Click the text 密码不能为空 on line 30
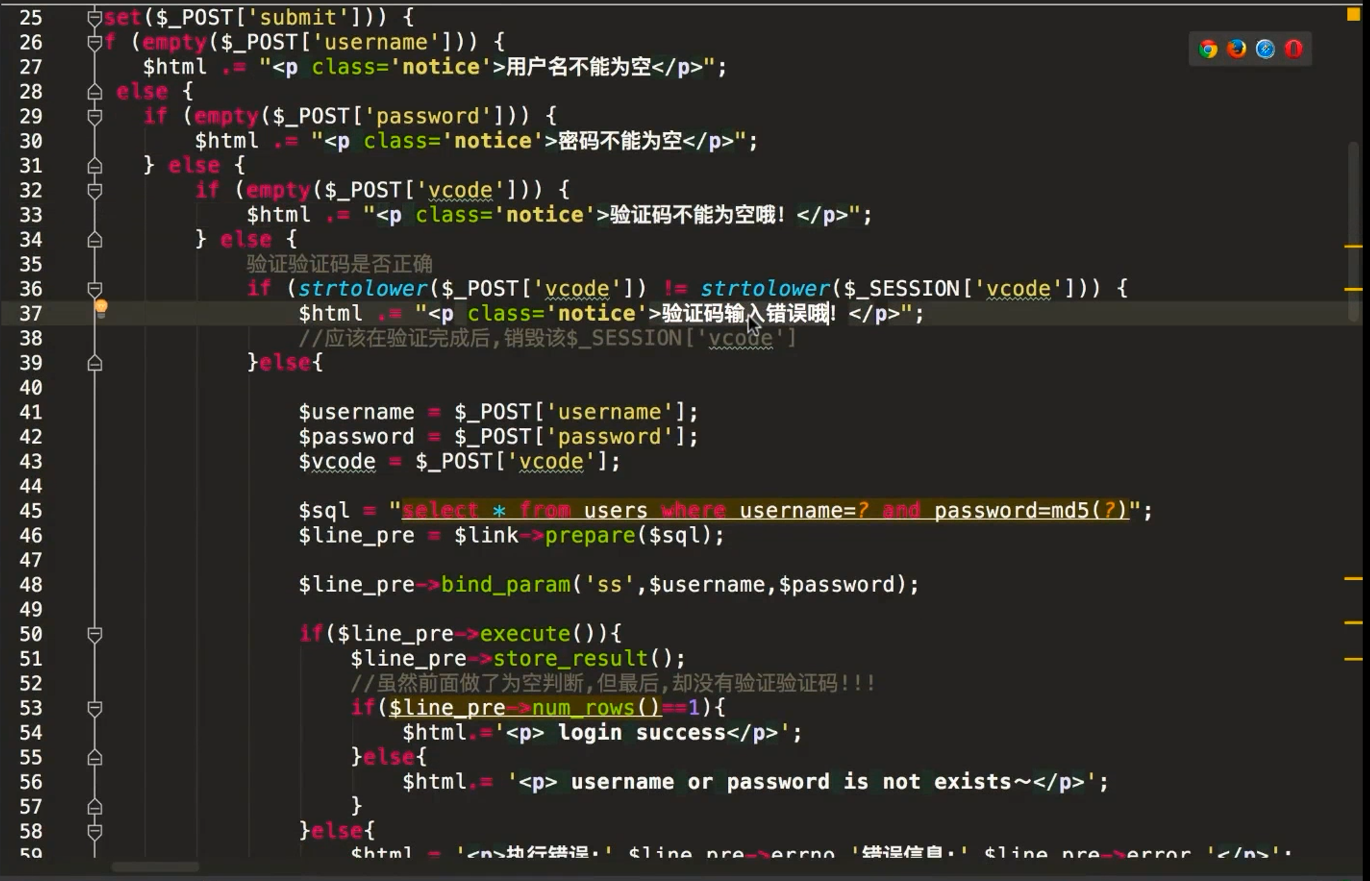Viewport: 1370px width, 881px height. pyautogui.click(x=619, y=141)
